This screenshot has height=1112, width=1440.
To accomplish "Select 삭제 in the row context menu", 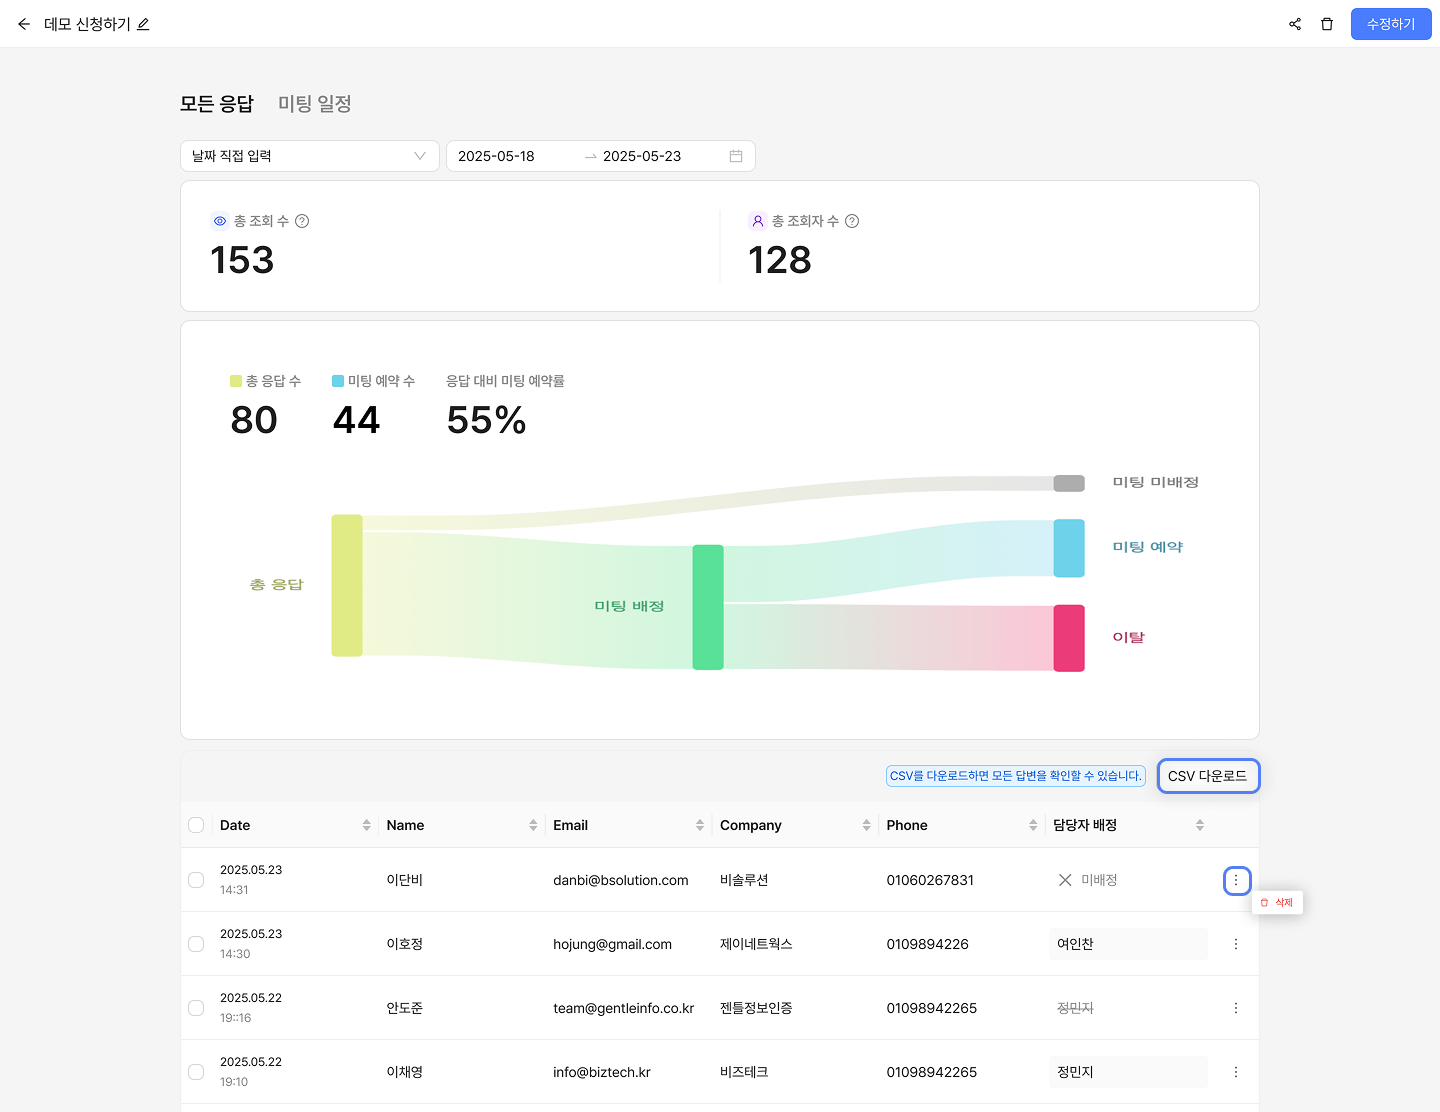I will pos(1278,903).
